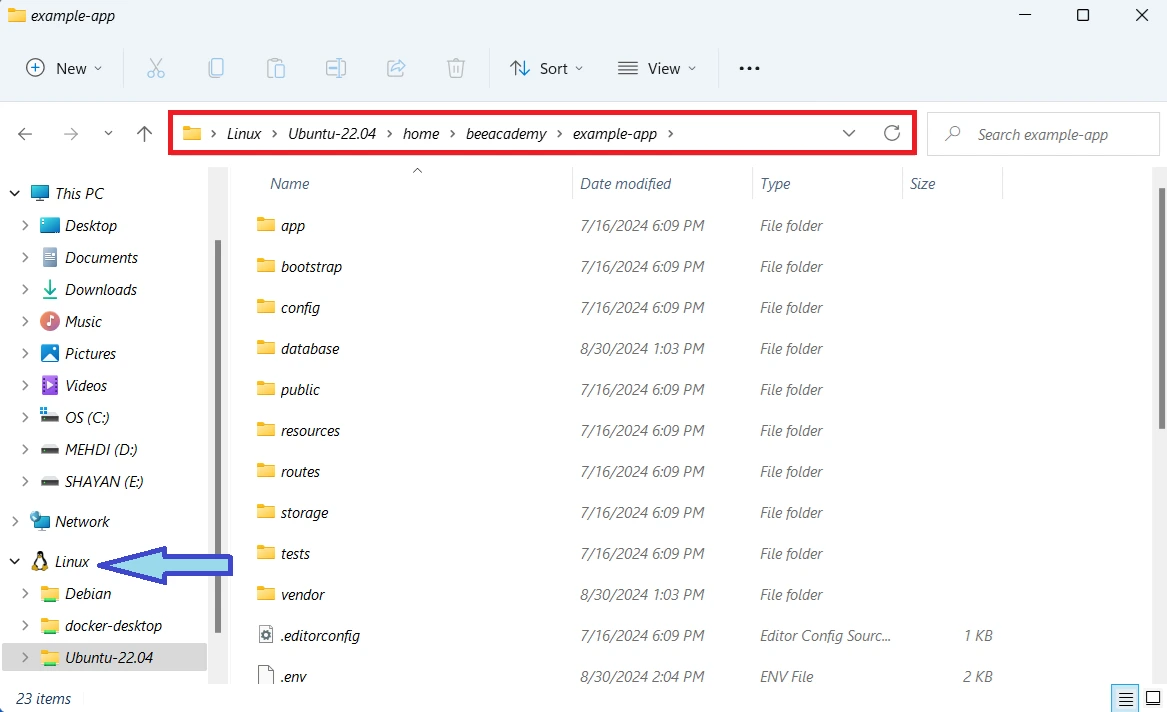
Task: Select the routes folder
Action: pos(301,471)
